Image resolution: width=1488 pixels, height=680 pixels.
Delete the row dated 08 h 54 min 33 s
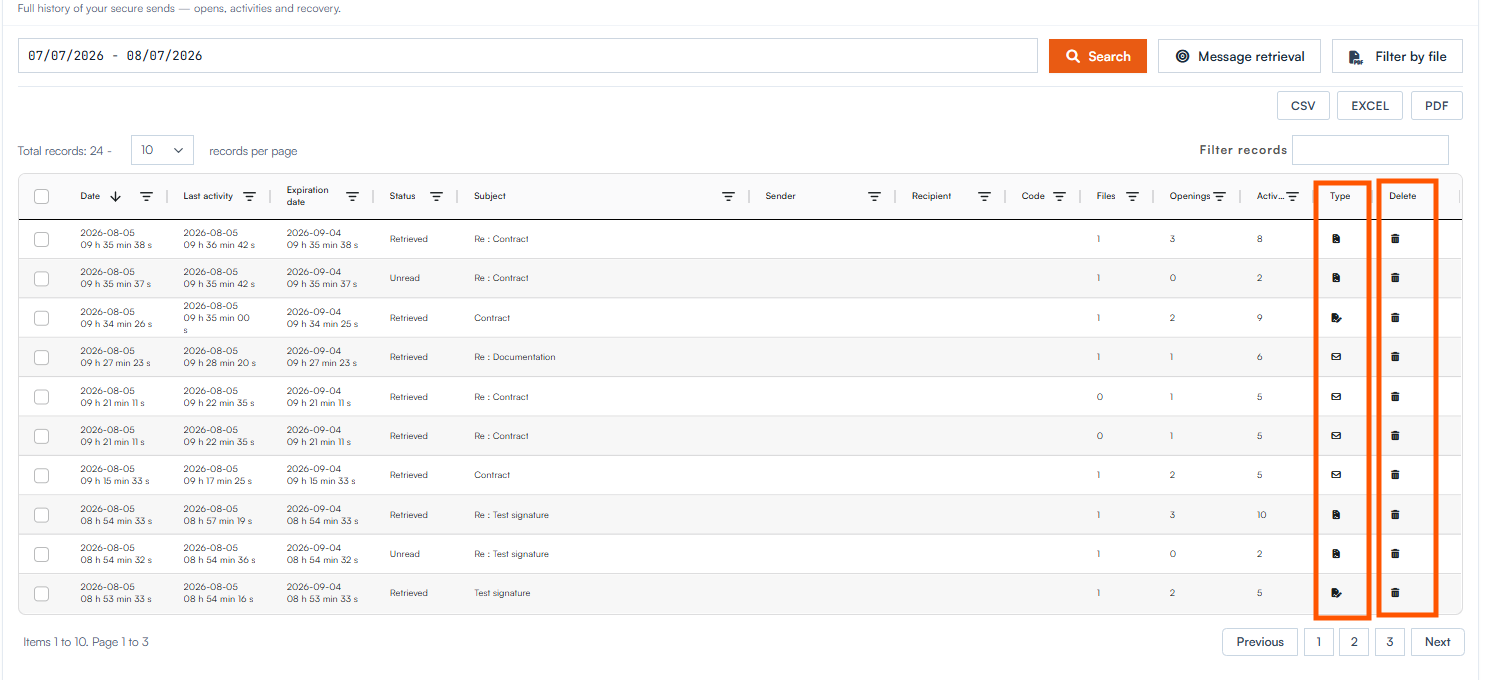(1395, 515)
